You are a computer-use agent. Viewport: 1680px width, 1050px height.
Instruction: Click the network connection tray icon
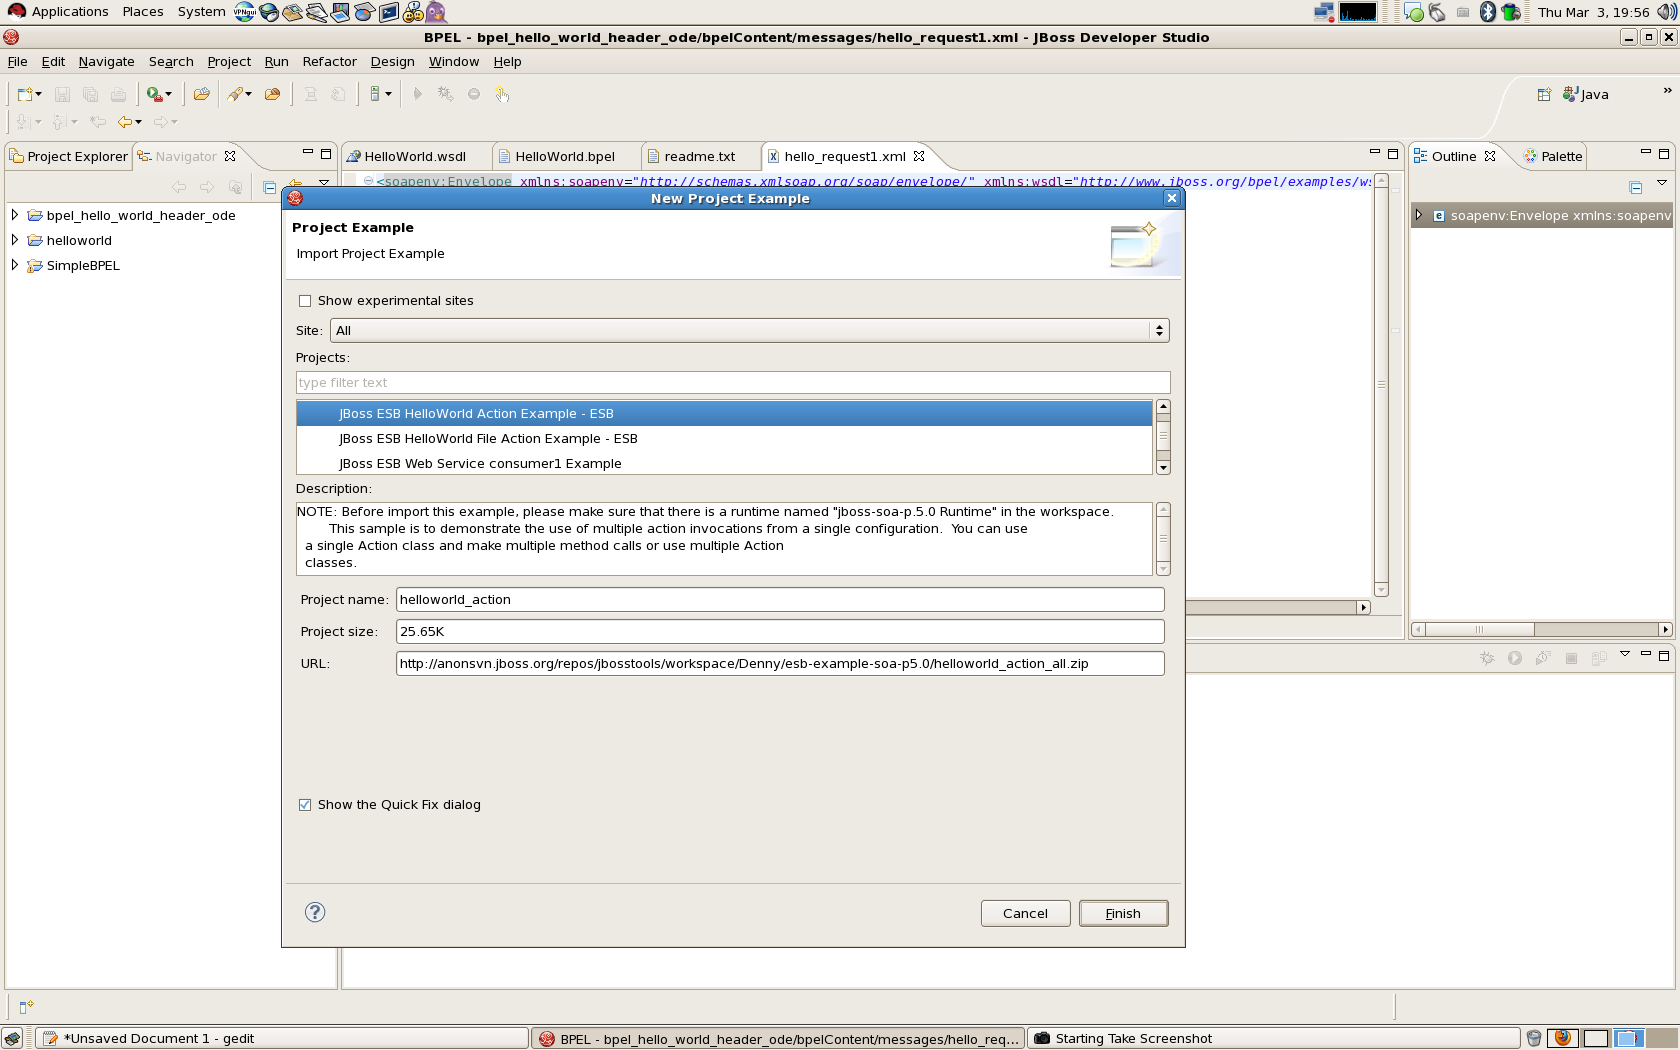(1324, 12)
